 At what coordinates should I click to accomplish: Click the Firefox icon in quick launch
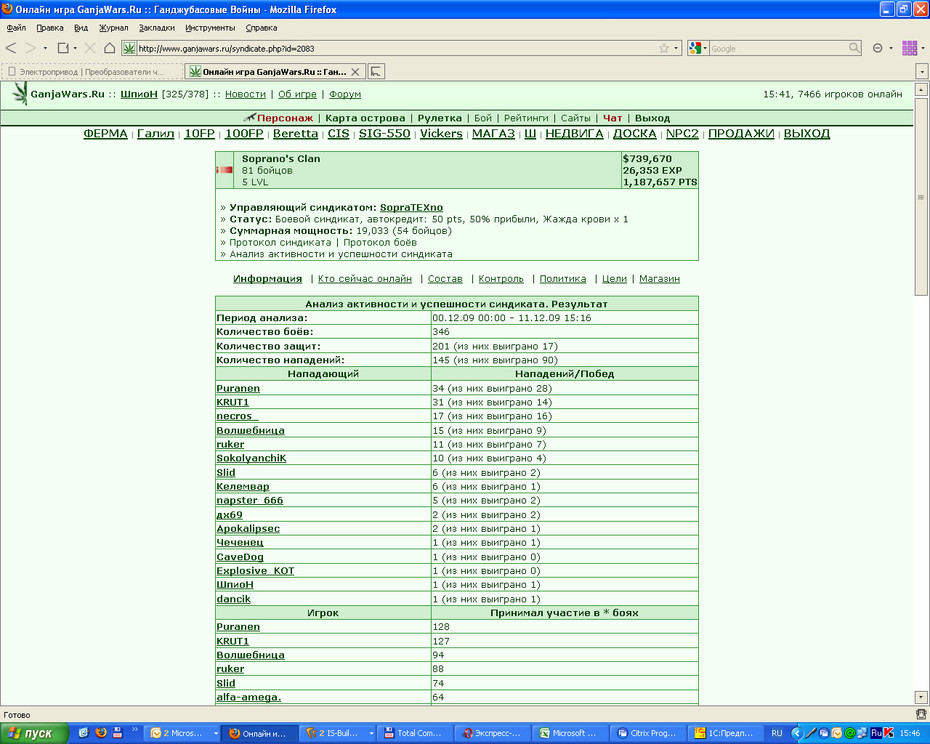click(101, 733)
